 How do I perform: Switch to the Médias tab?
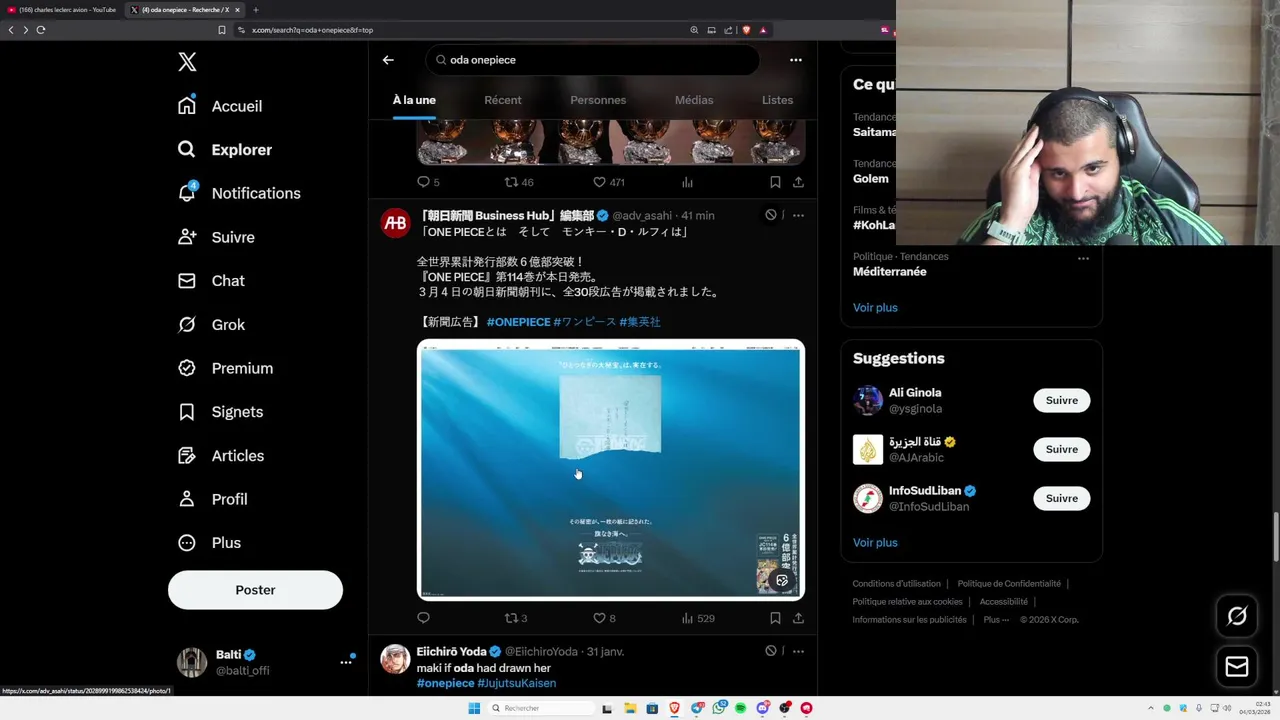click(694, 100)
